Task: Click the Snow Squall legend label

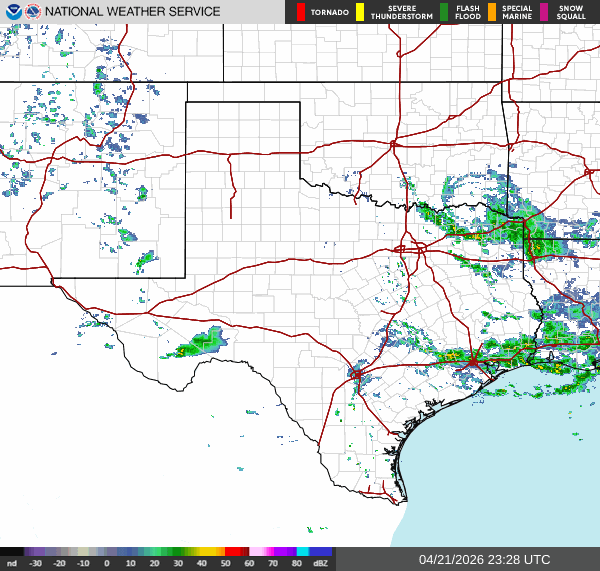Action: click(x=572, y=12)
